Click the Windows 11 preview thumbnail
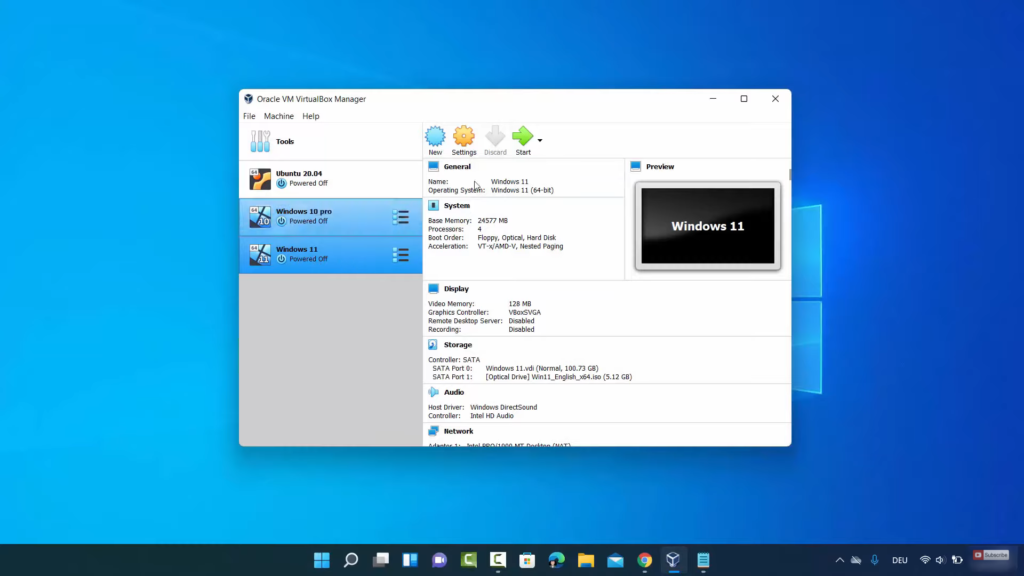 708,226
